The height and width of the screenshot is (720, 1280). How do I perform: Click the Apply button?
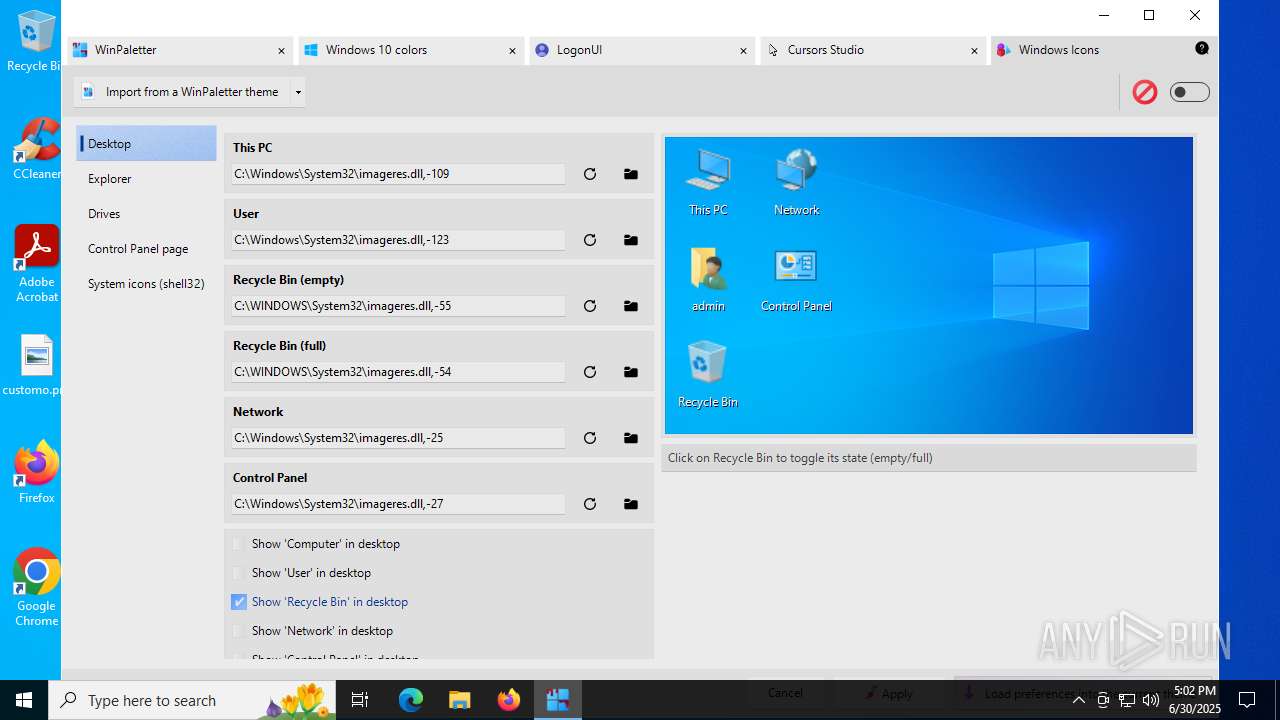[x=888, y=694]
